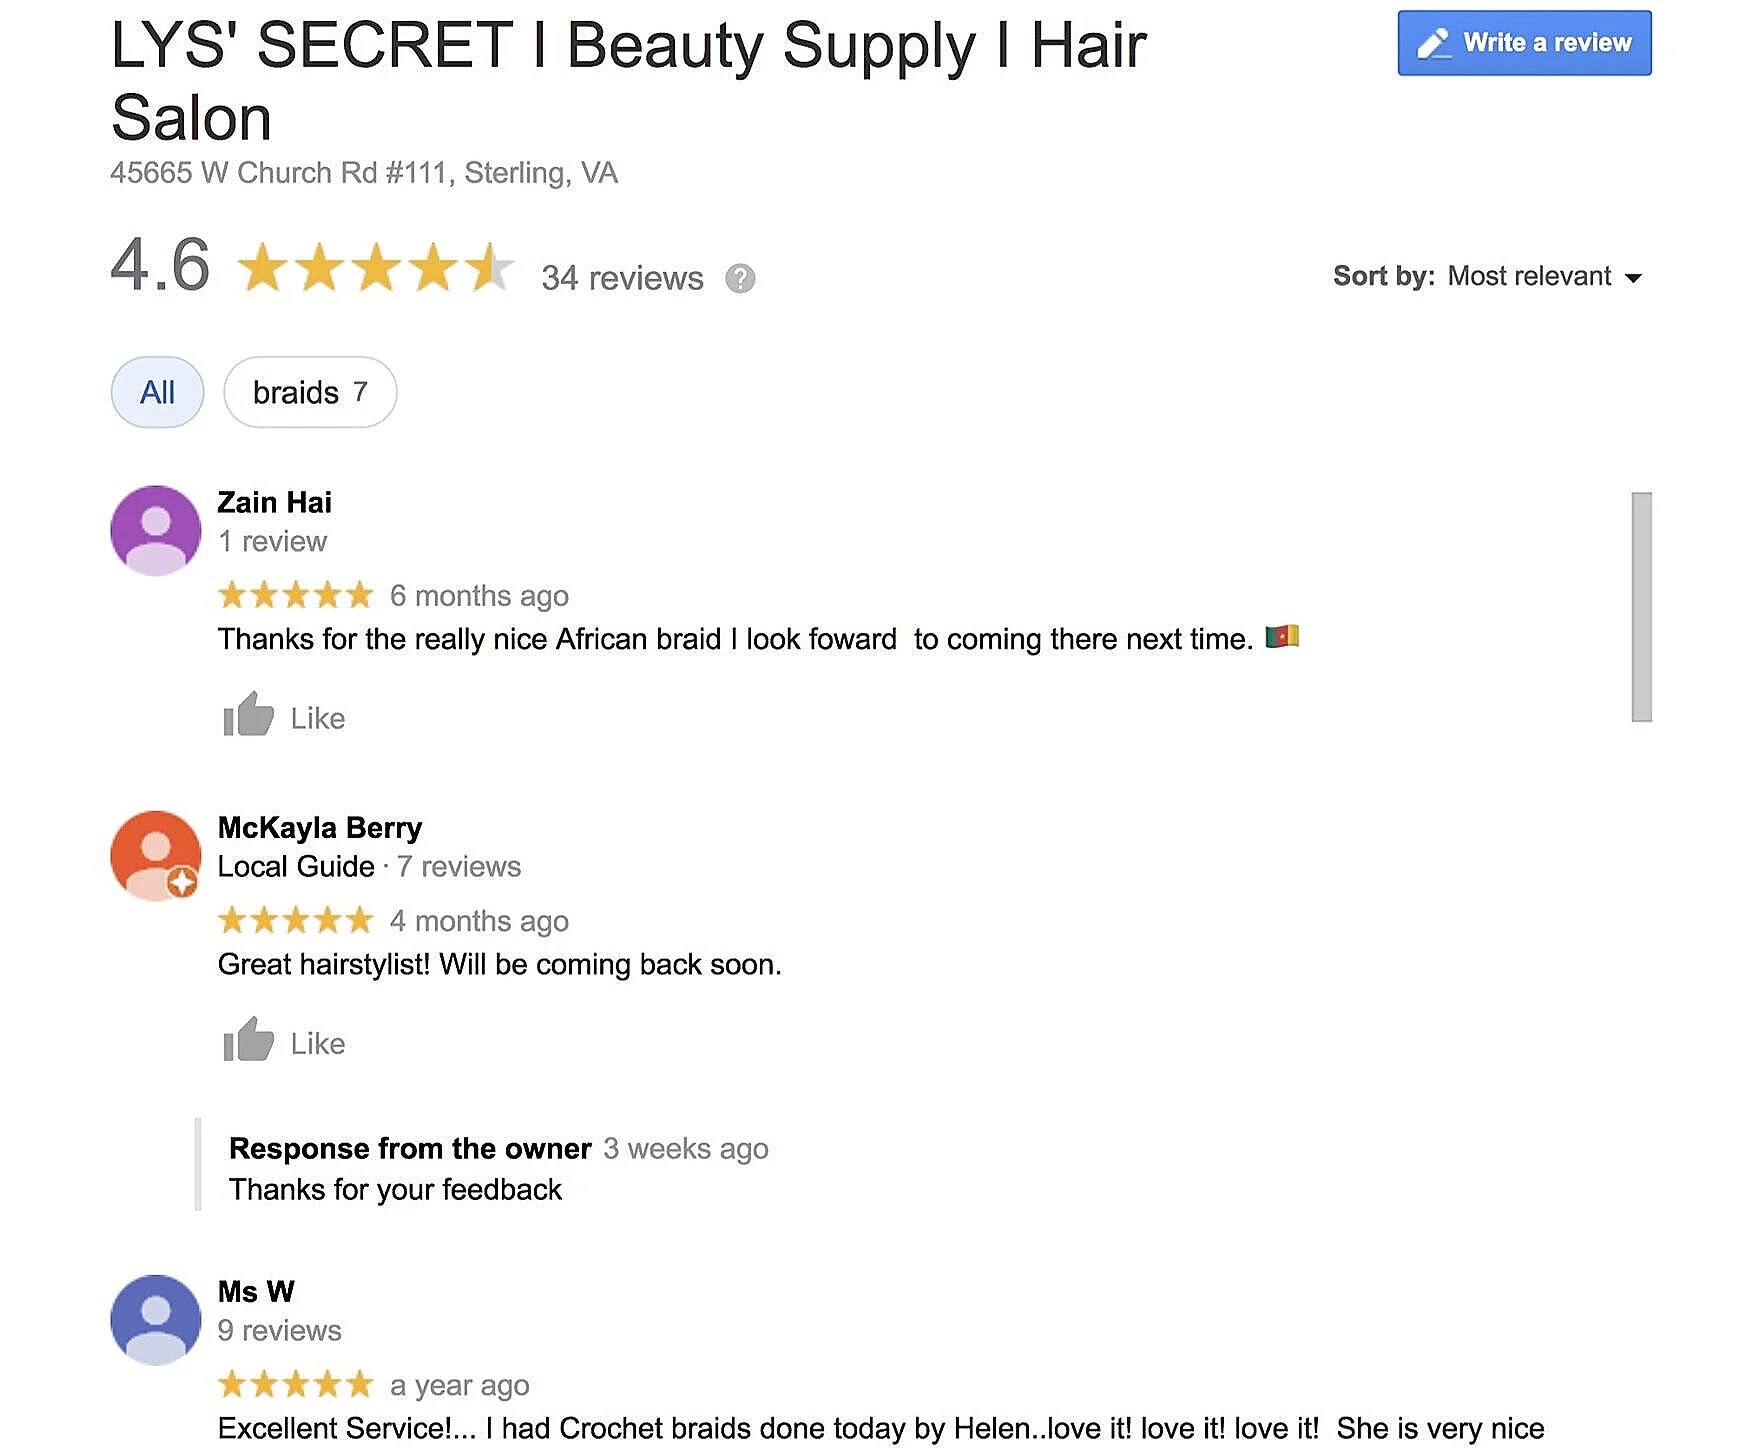Click the Write a review button
The width and height of the screenshot is (1762, 1452).
1524,43
